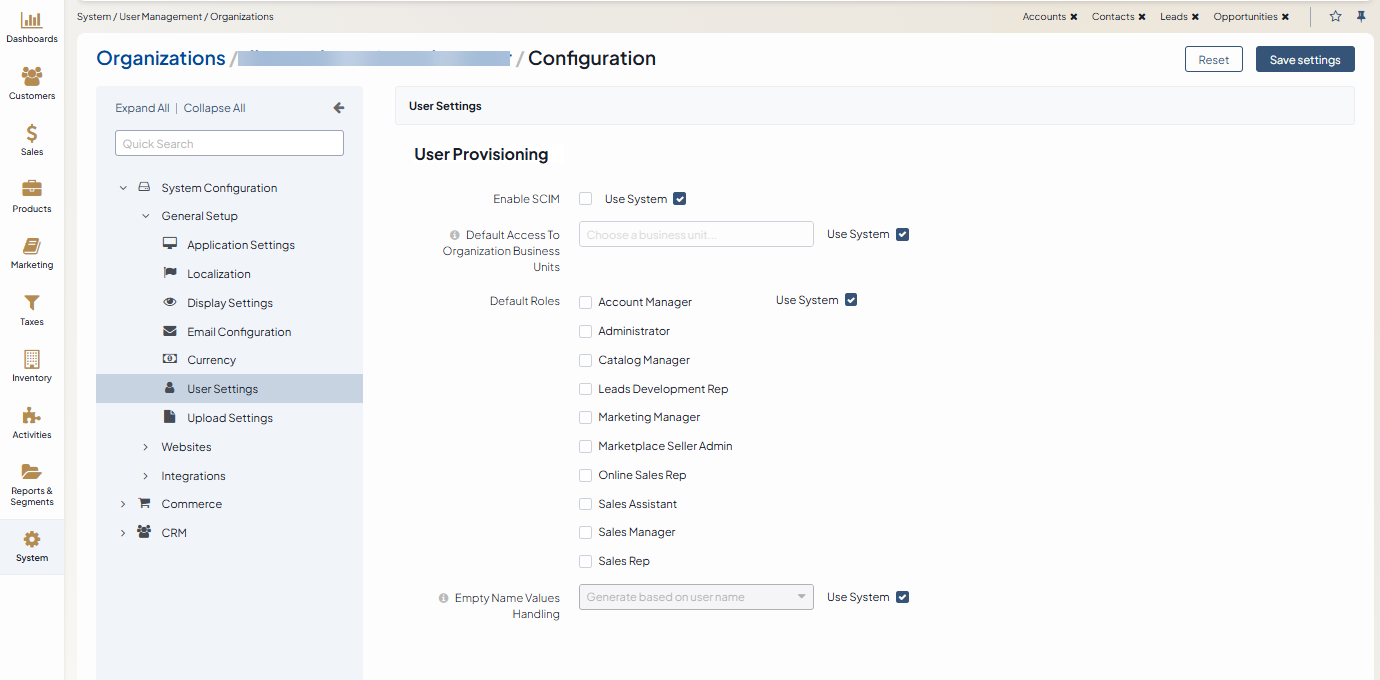Click the Expand All link
The image size is (1380, 680).
click(x=142, y=107)
